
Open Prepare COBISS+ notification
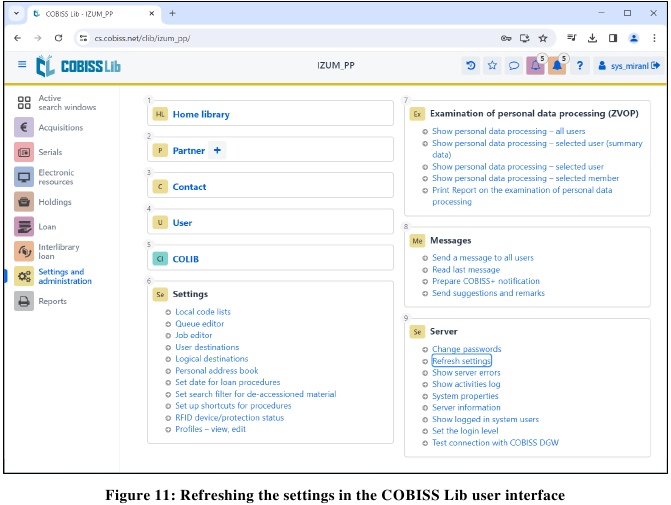(x=486, y=281)
